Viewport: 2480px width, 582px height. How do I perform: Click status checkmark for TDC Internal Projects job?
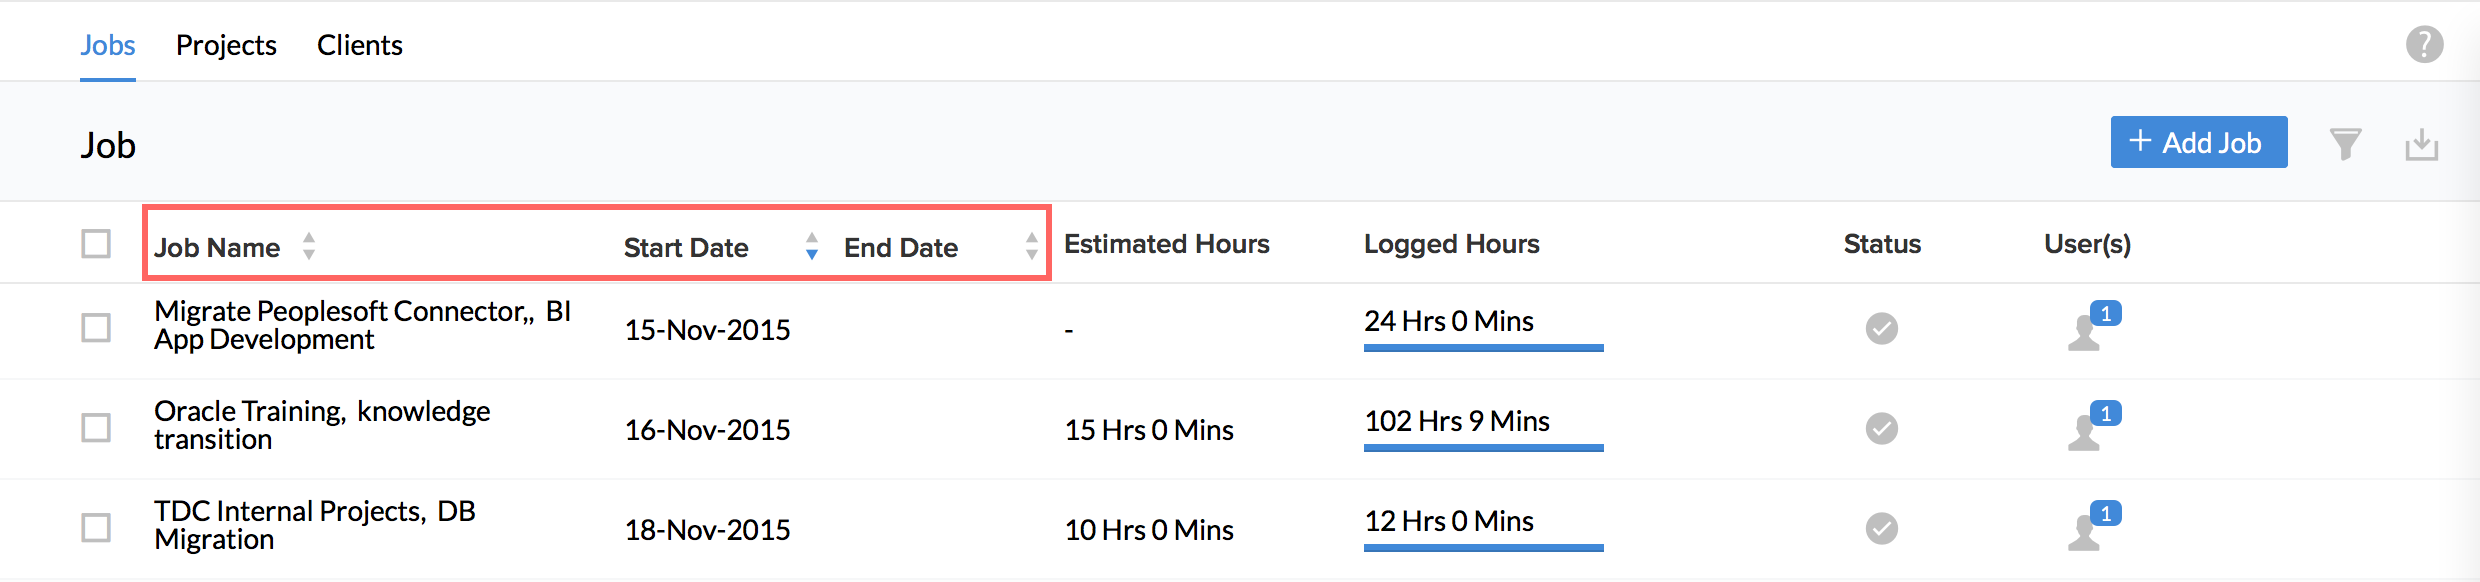point(1881,528)
